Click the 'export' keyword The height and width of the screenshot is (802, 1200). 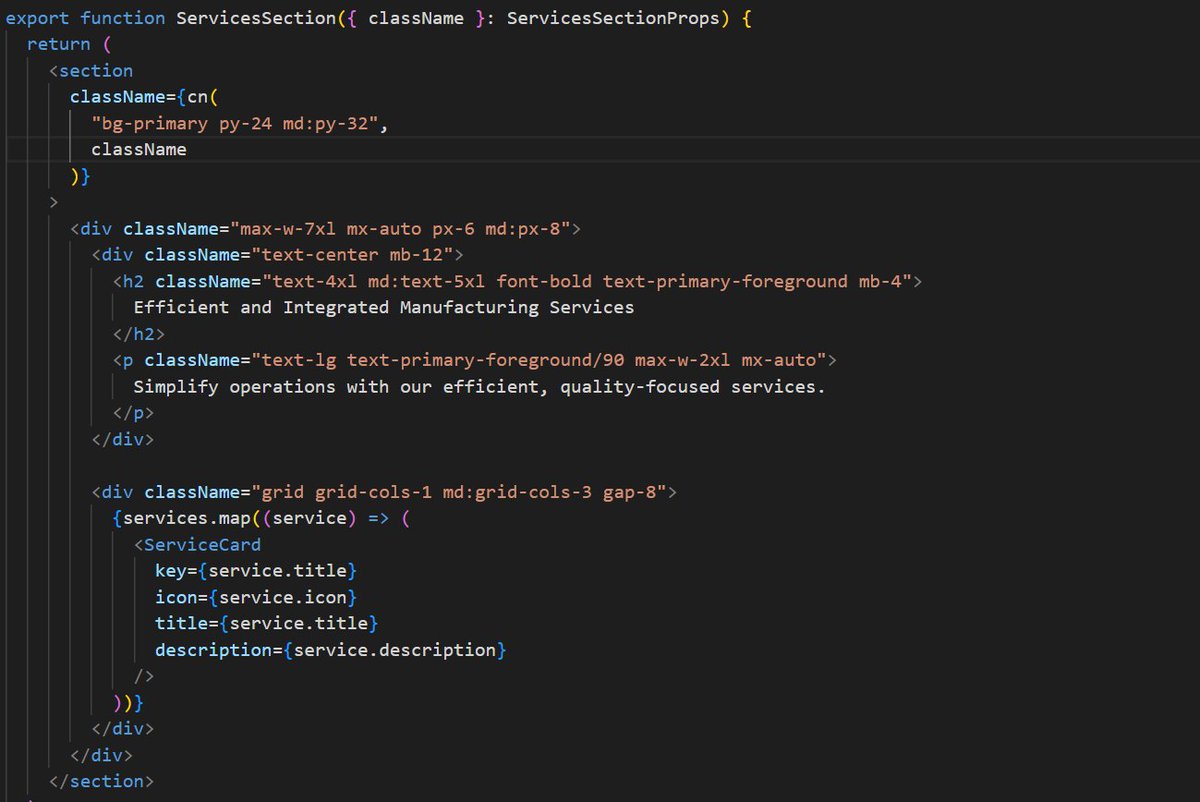click(38, 19)
